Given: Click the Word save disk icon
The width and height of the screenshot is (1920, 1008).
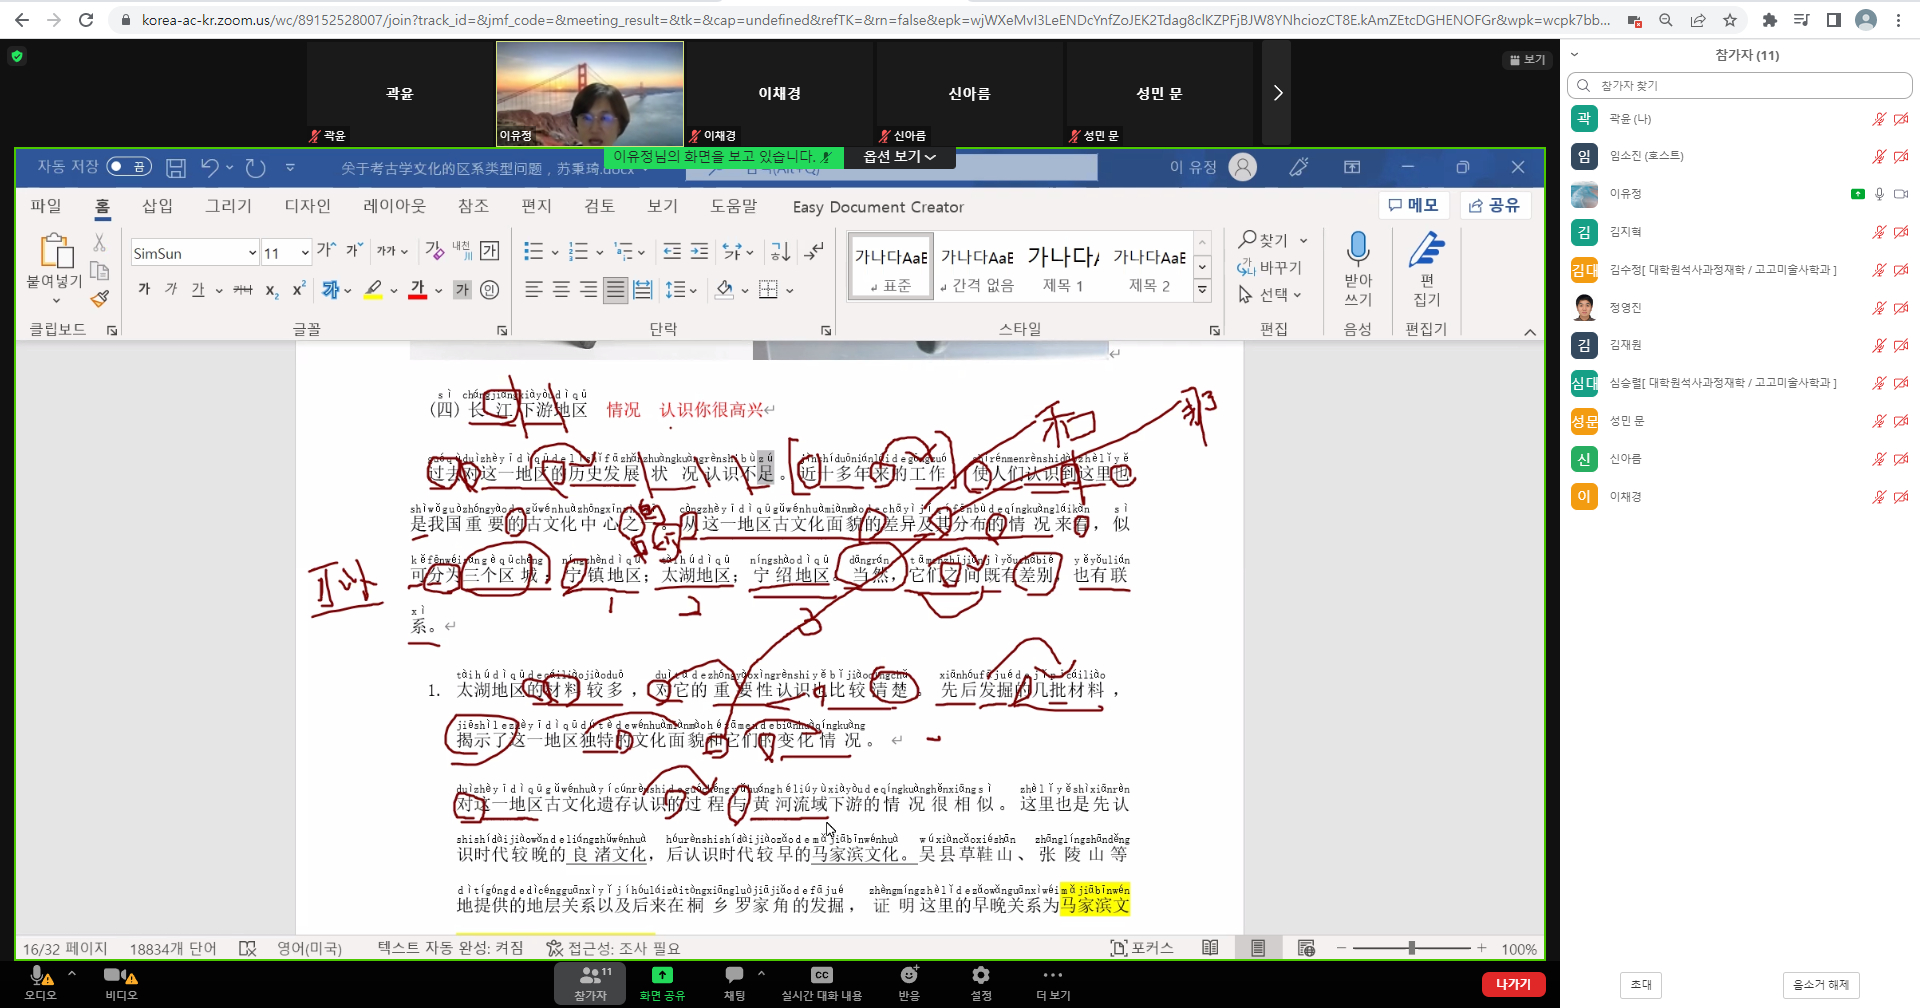Looking at the screenshot, I should 176,168.
